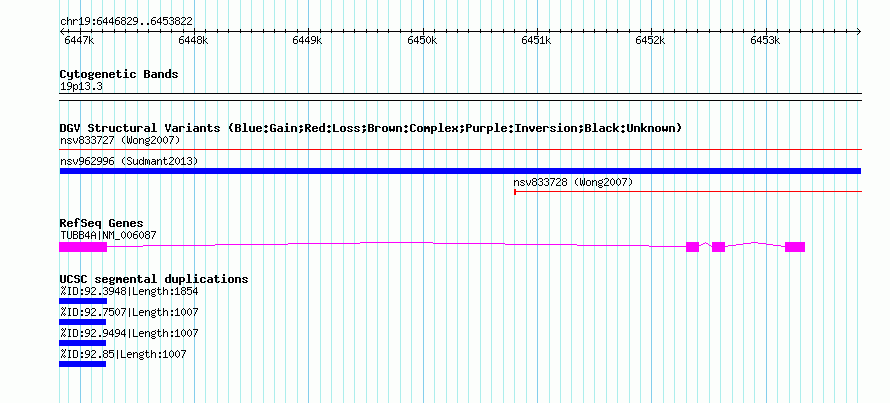Click the nsv962996 (Sudmant2013) variant label
Viewport: 890px width, 403px height.
tap(129, 161)
